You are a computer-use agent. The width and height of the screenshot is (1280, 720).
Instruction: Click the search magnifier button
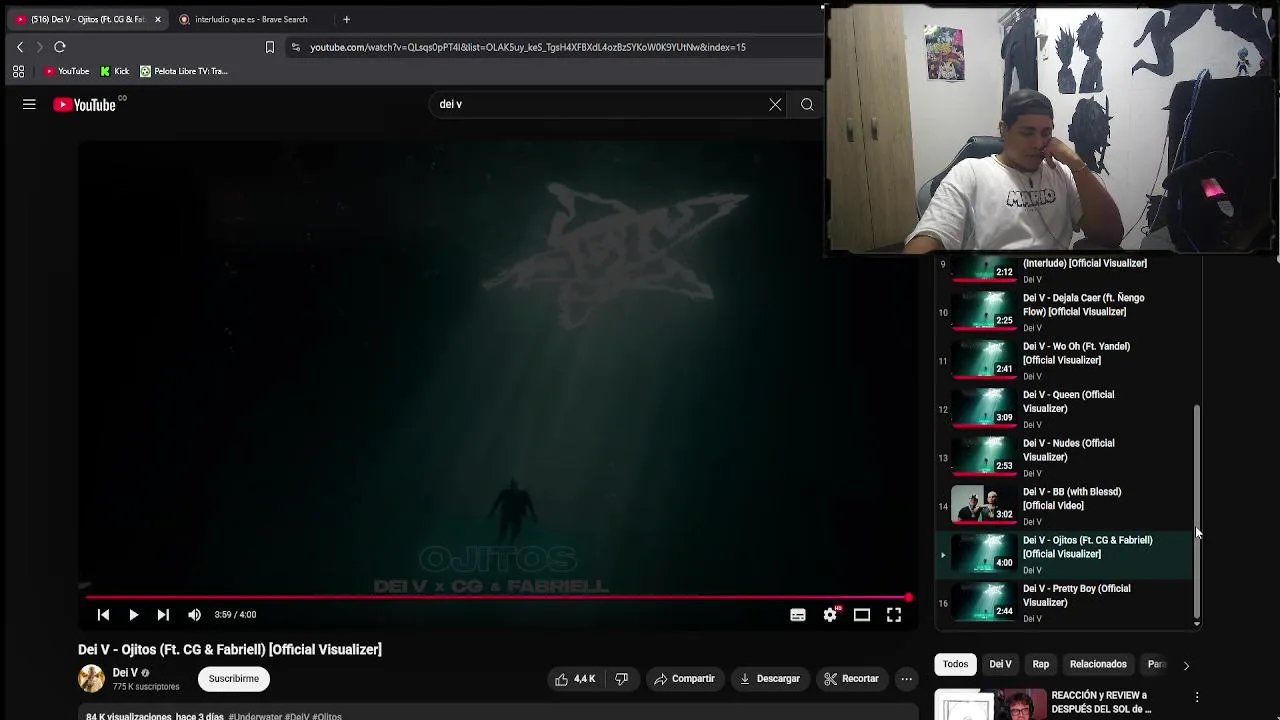(x=807, y=104)
